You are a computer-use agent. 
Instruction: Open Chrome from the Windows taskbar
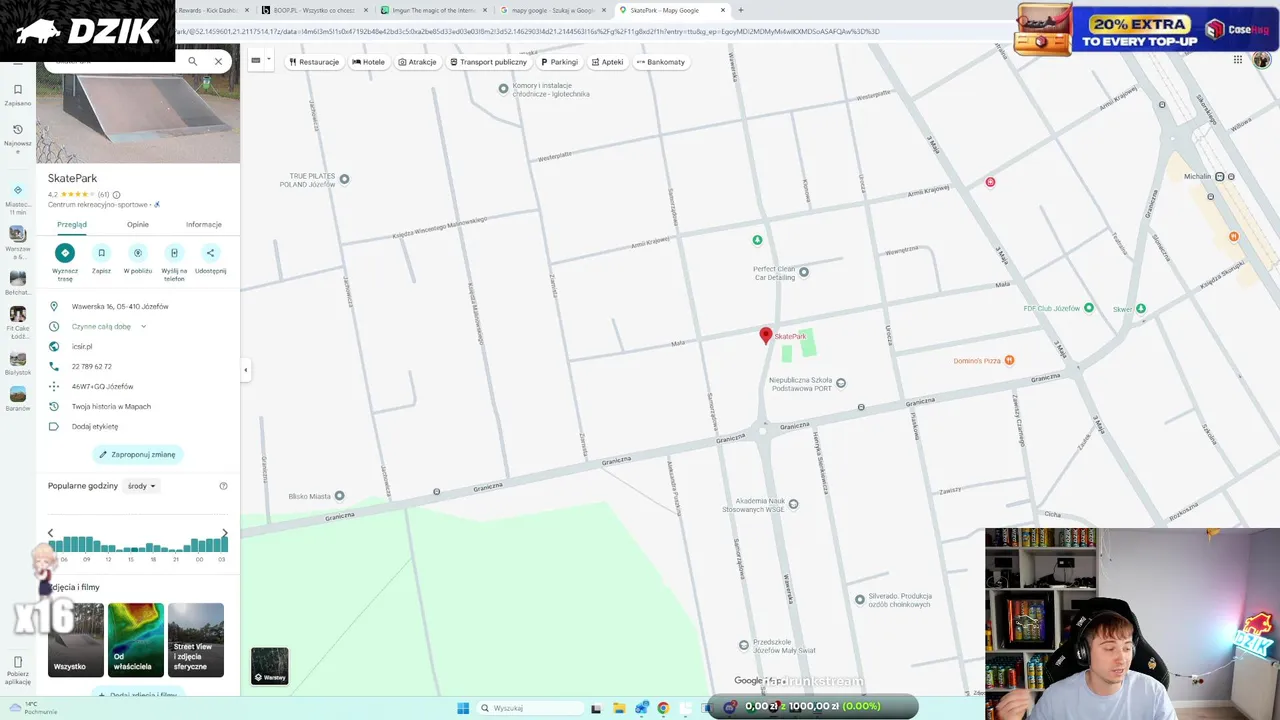663,708
